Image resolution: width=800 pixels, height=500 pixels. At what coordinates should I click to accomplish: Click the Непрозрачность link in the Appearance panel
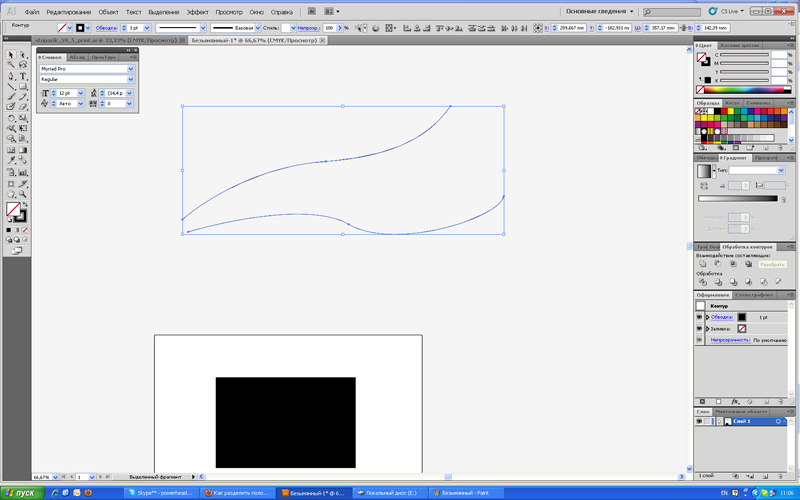[730, 340]
